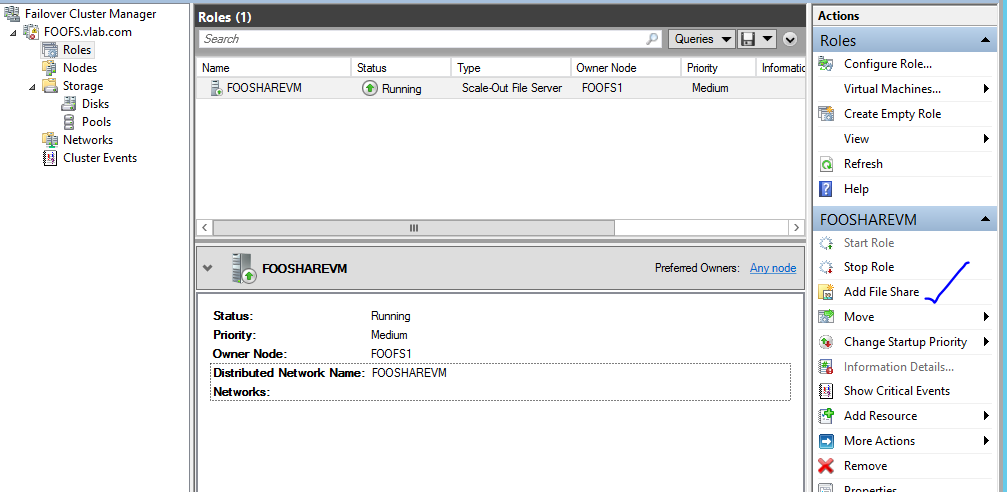Click the search magnifier icon
1007x492 pixels.
click(x=652, y=39)
